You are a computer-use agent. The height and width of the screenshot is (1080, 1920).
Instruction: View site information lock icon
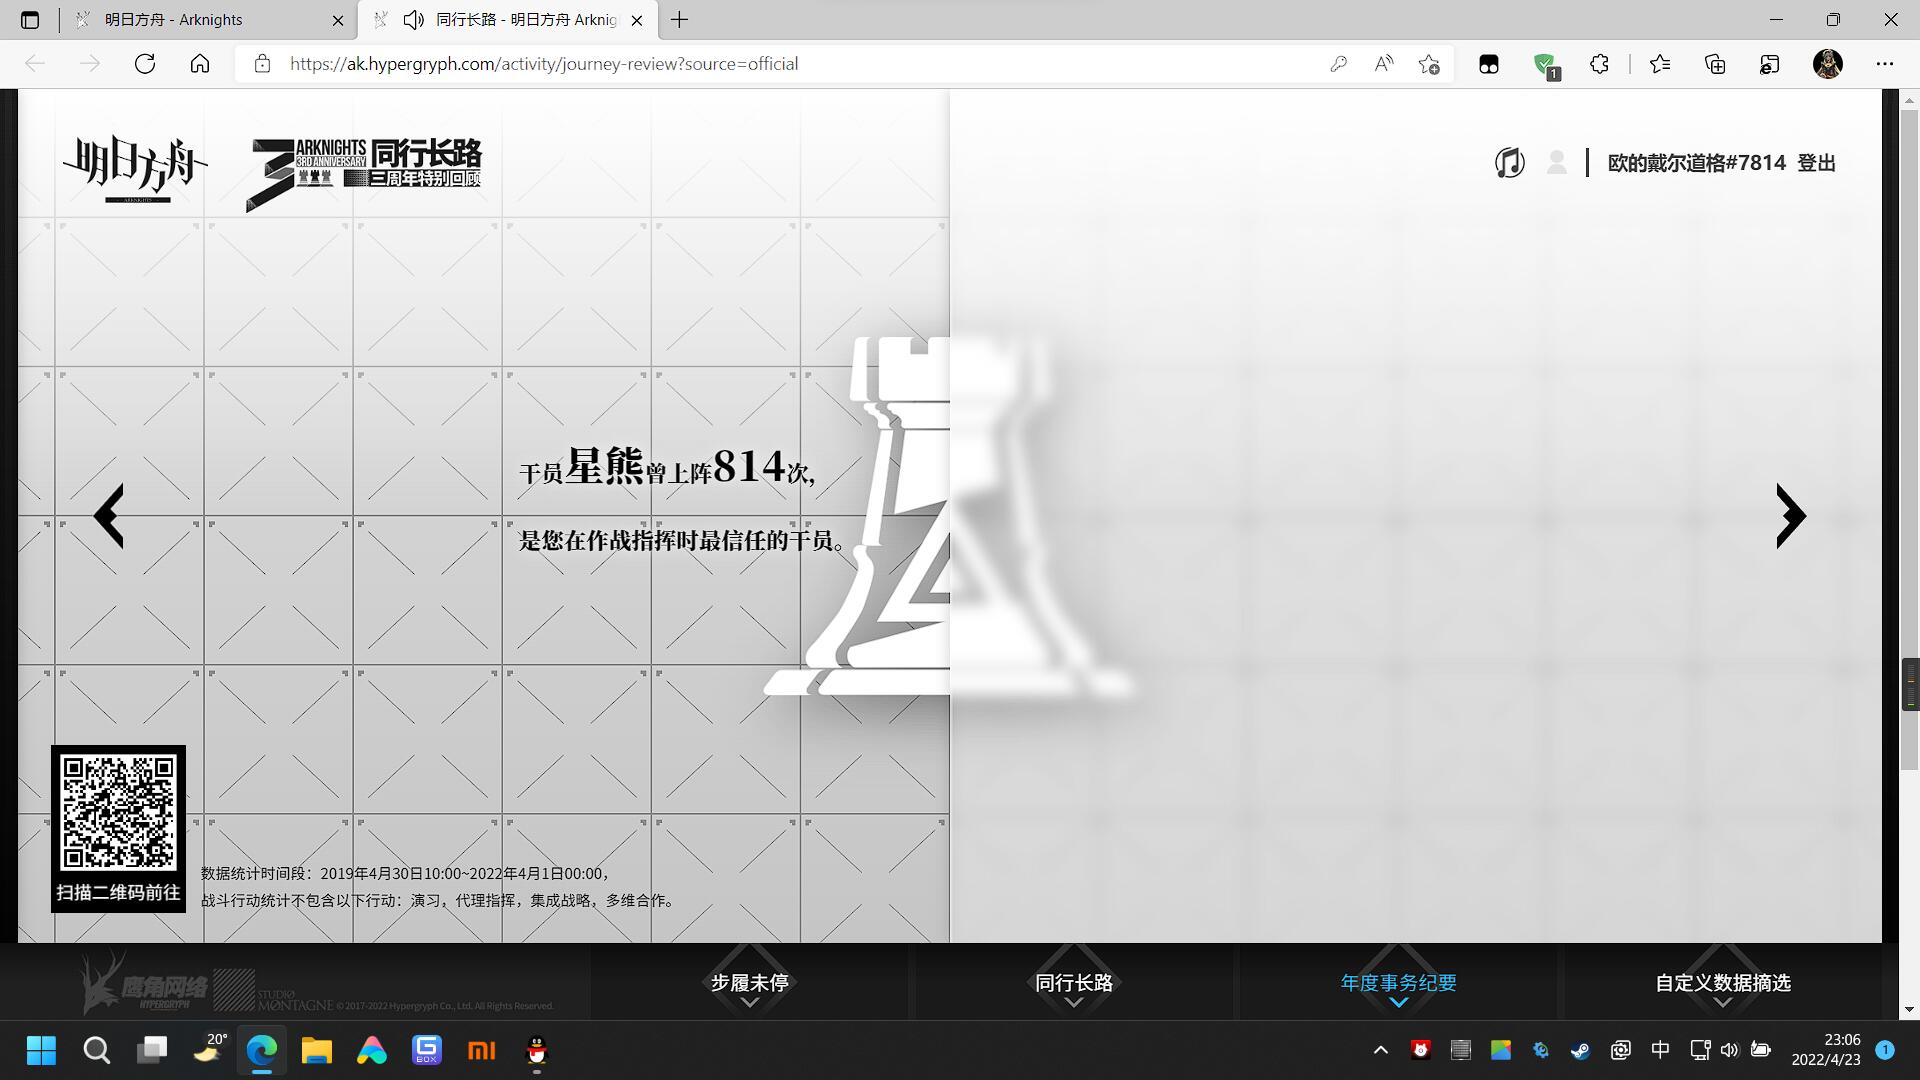[262, 64]
